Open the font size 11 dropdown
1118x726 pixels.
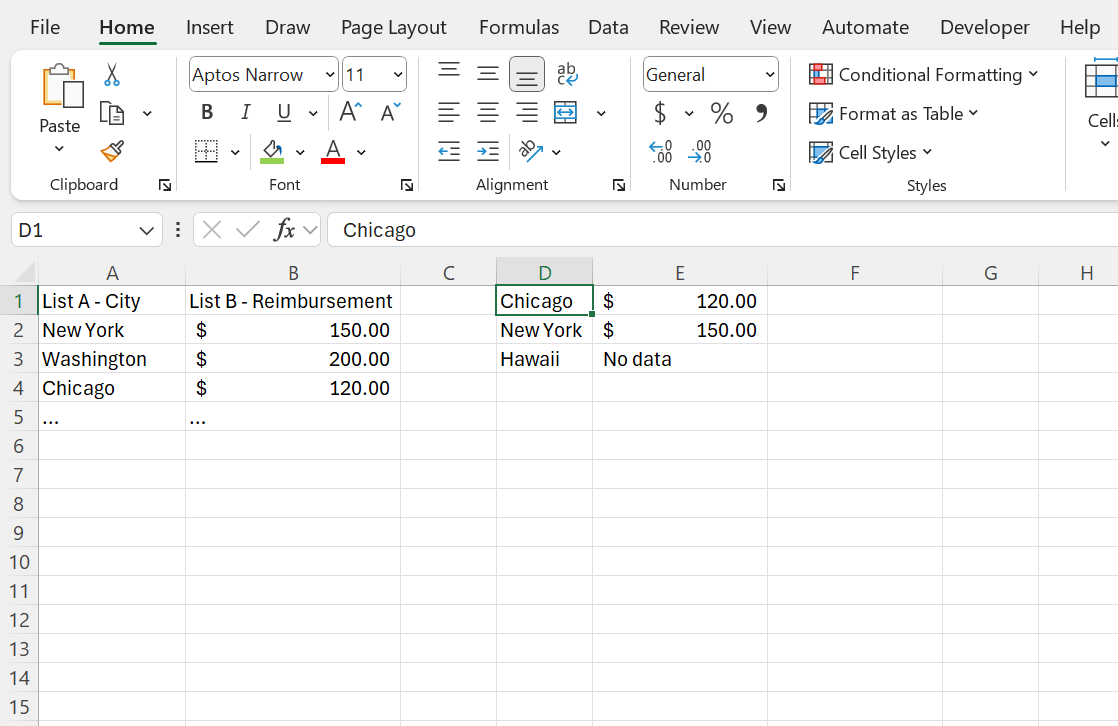pos(398,74)
